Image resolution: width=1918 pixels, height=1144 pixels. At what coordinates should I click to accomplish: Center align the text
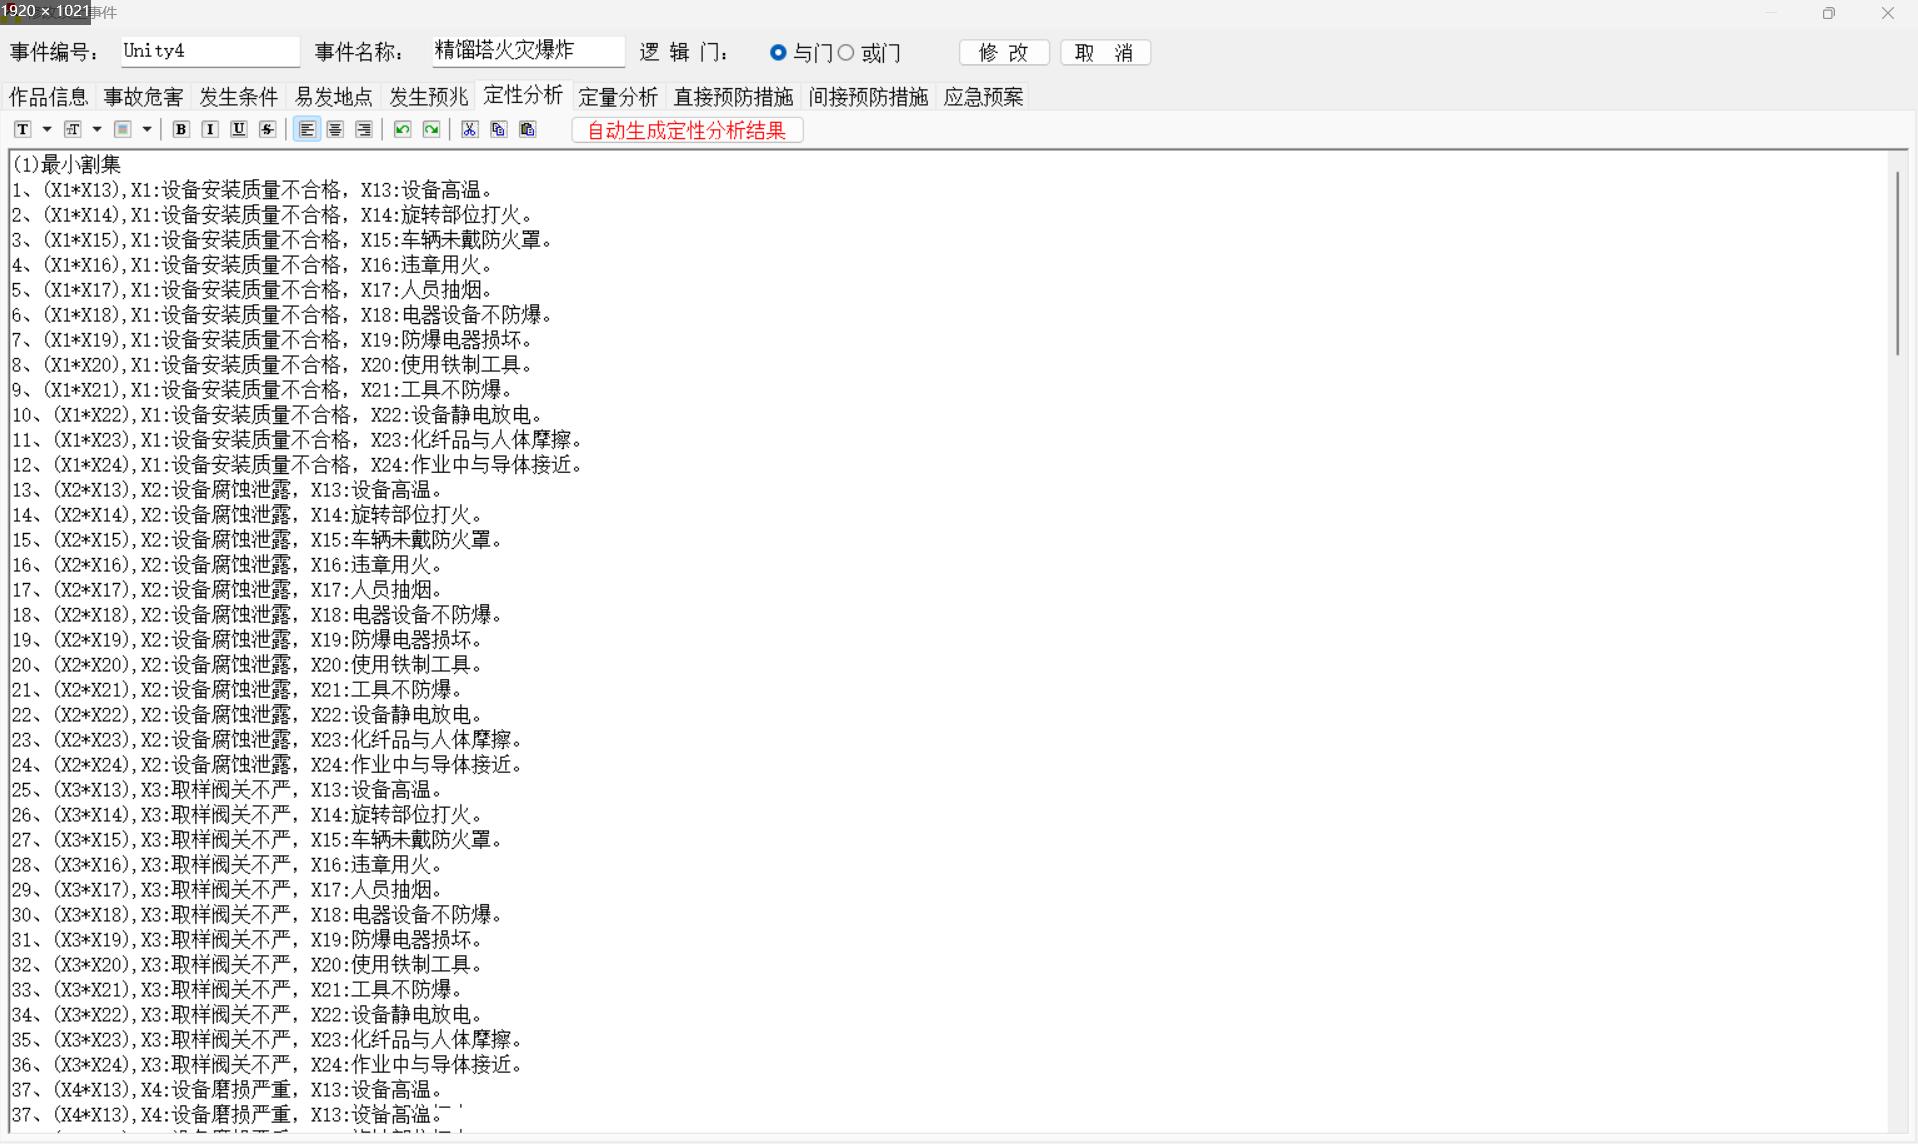click(x=335, y=129)
